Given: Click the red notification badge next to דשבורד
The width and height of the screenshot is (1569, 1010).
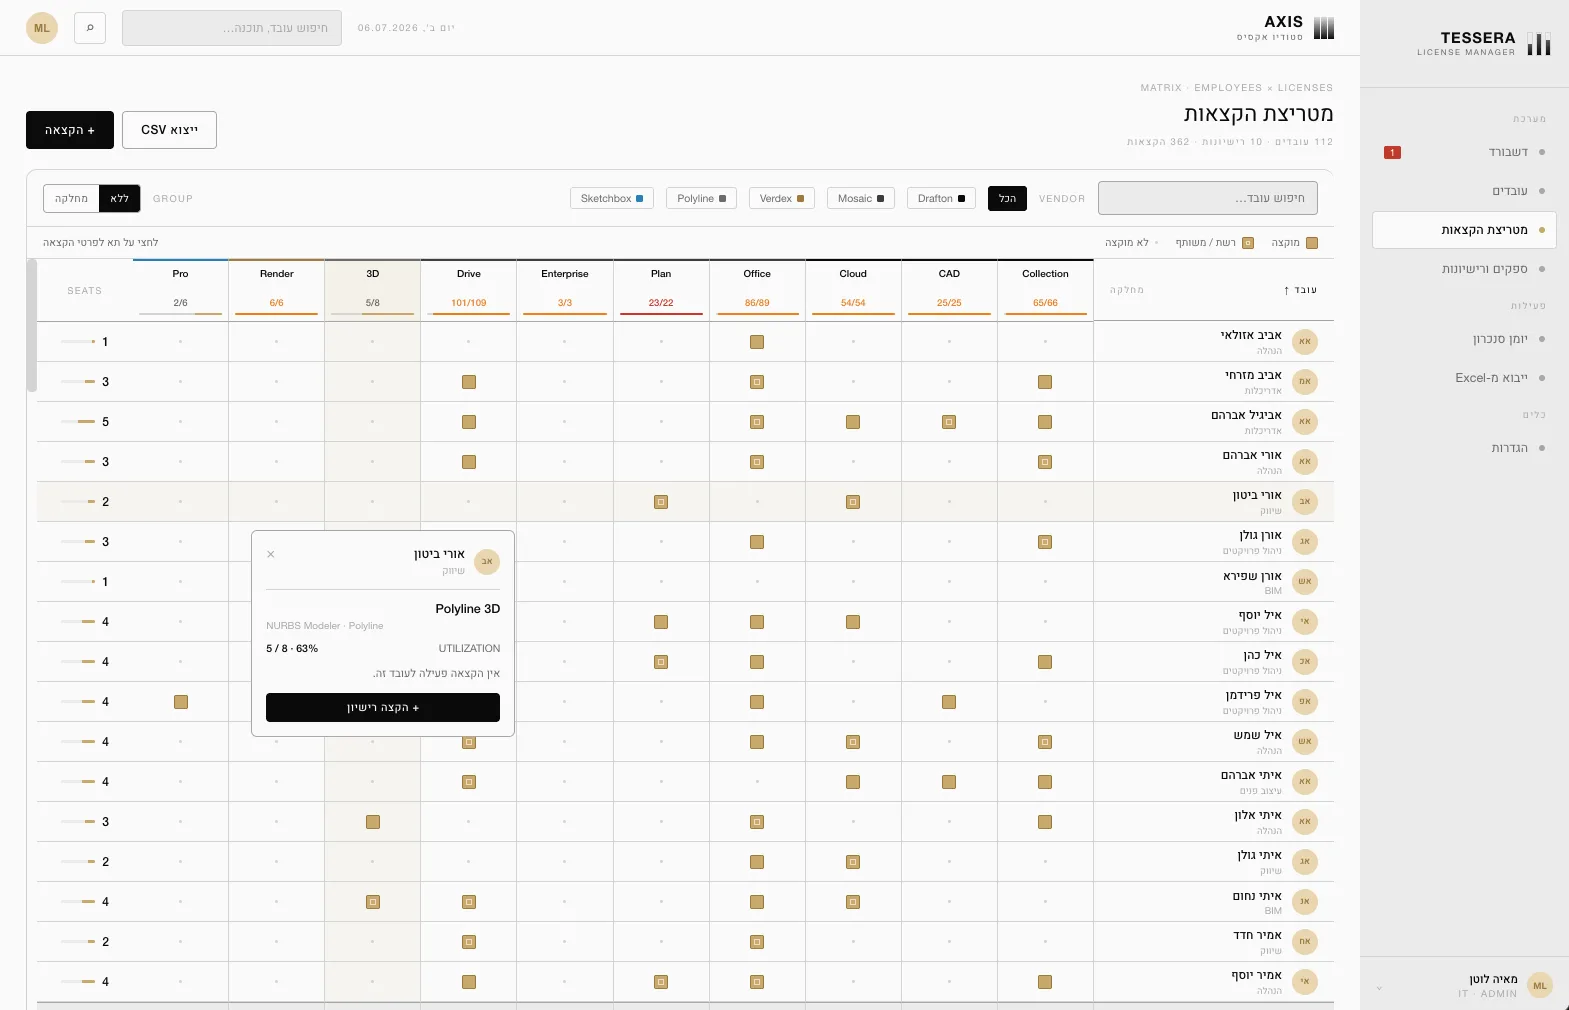Looking at the screenshot, I should coord(1392,153).
